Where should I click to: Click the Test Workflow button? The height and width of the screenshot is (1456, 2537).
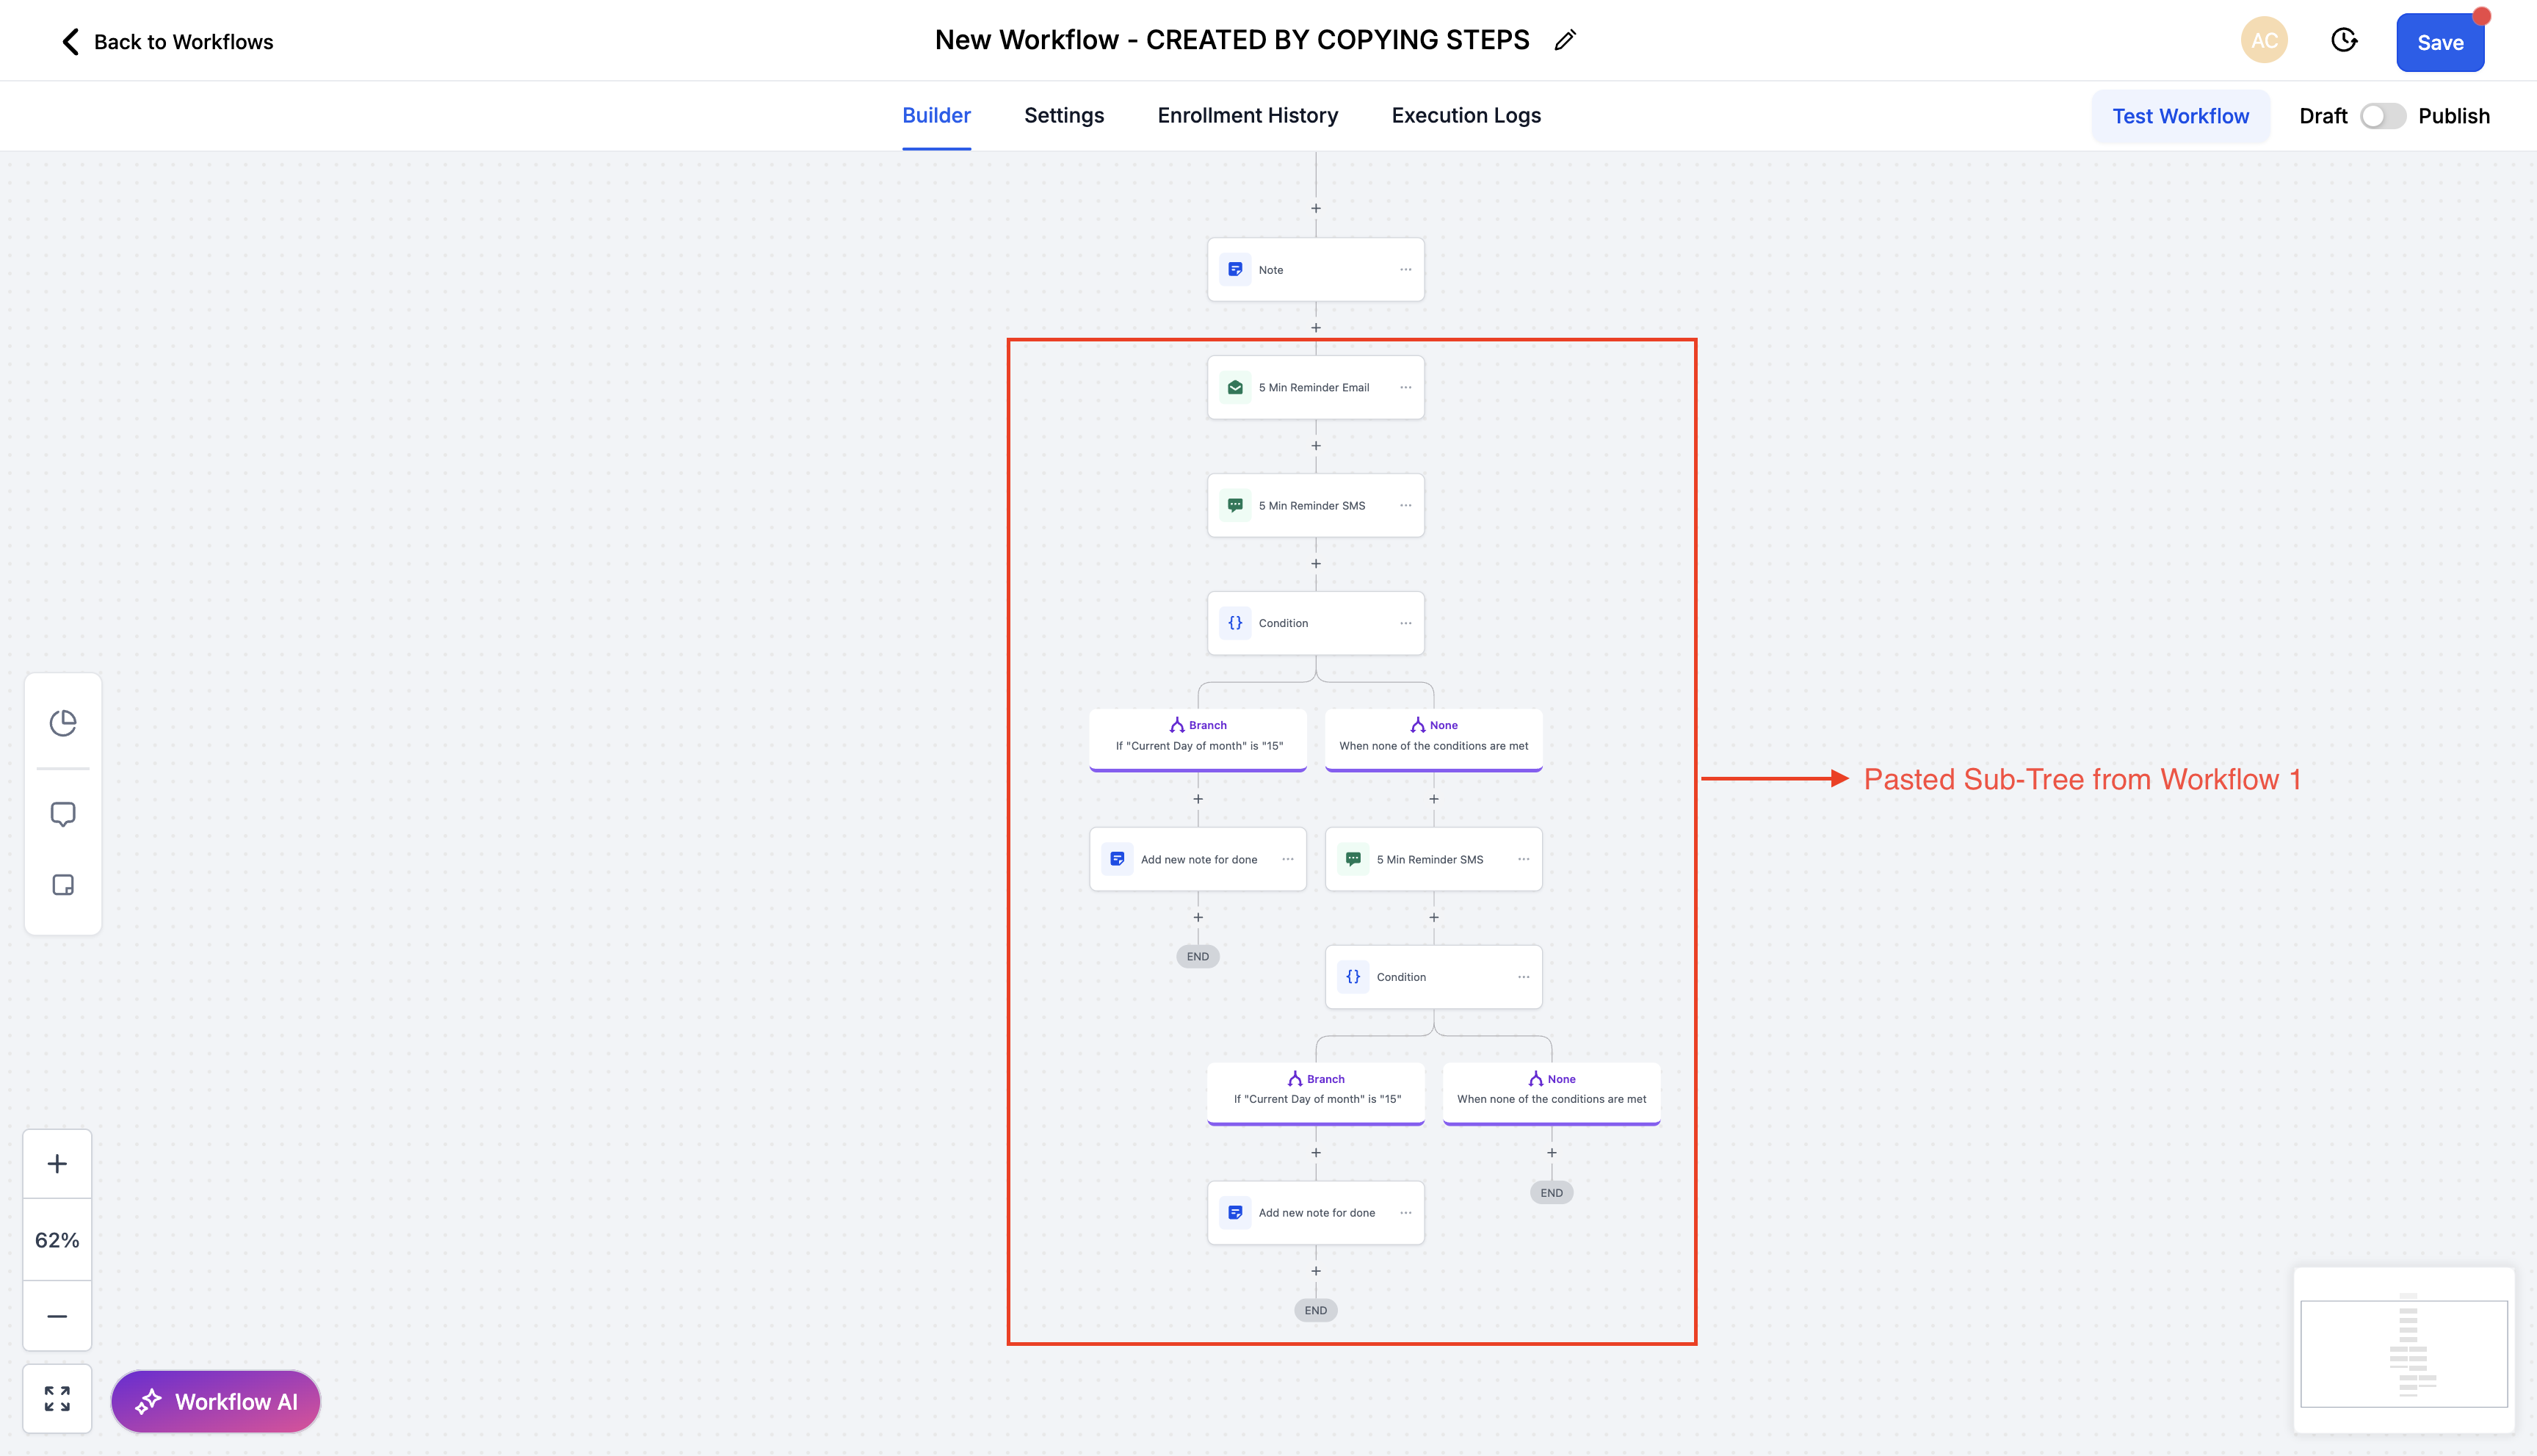[2180, 116]
